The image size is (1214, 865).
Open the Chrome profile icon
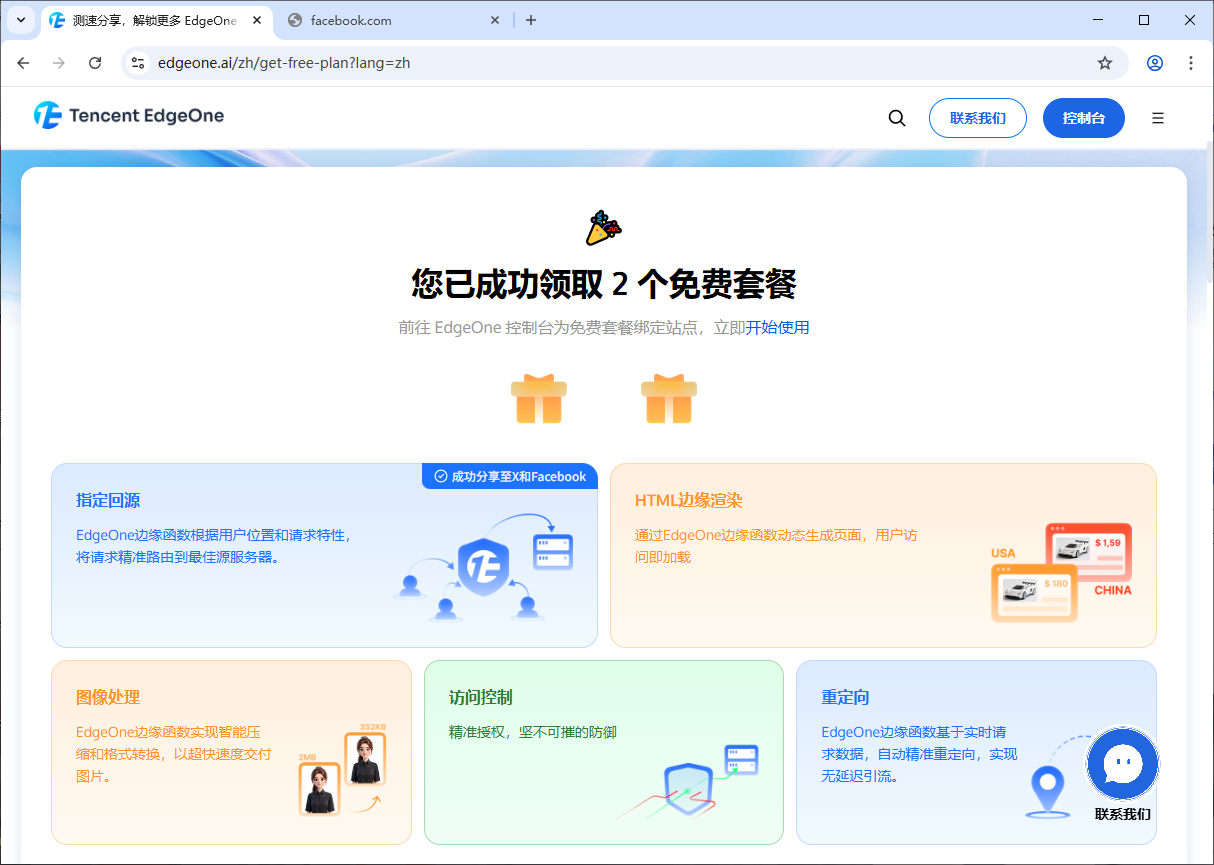point(1155,63)
